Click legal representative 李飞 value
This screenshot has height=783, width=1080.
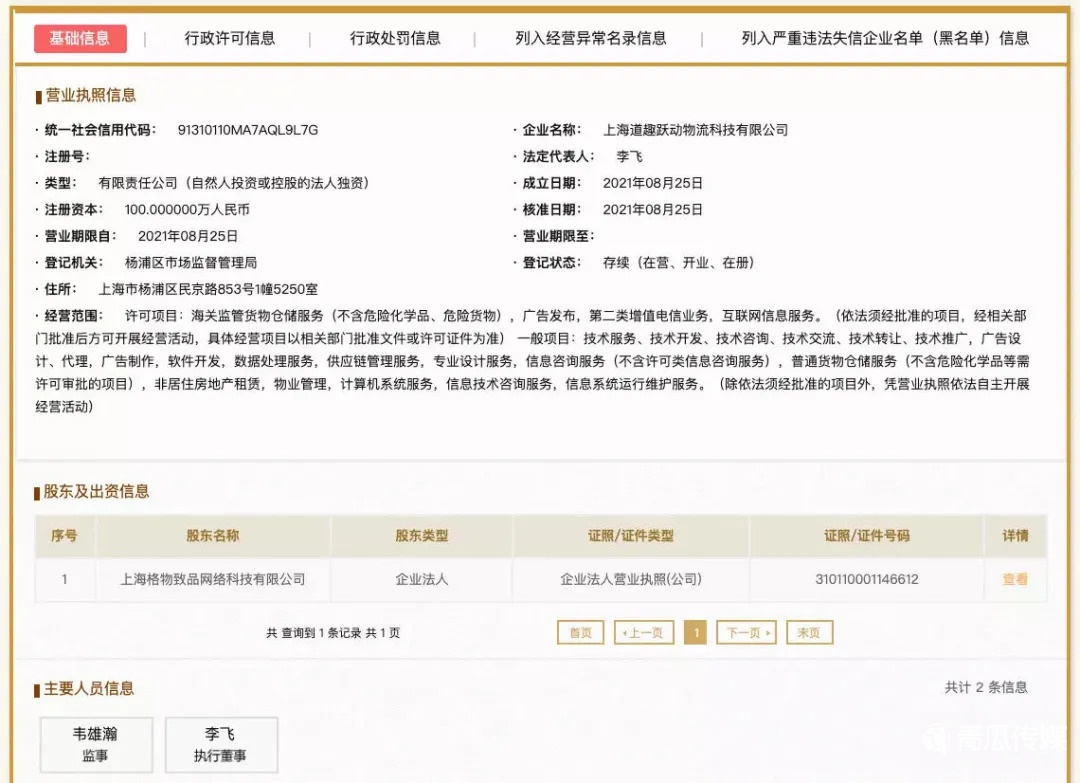(630, 157)
